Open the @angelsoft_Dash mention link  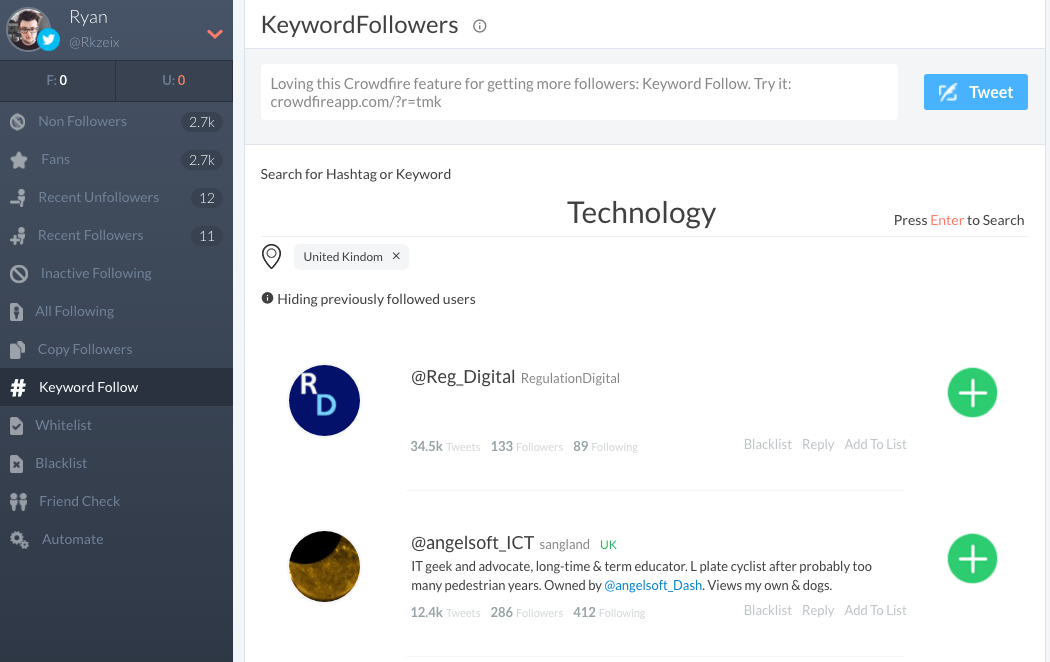tap(653, 585)
